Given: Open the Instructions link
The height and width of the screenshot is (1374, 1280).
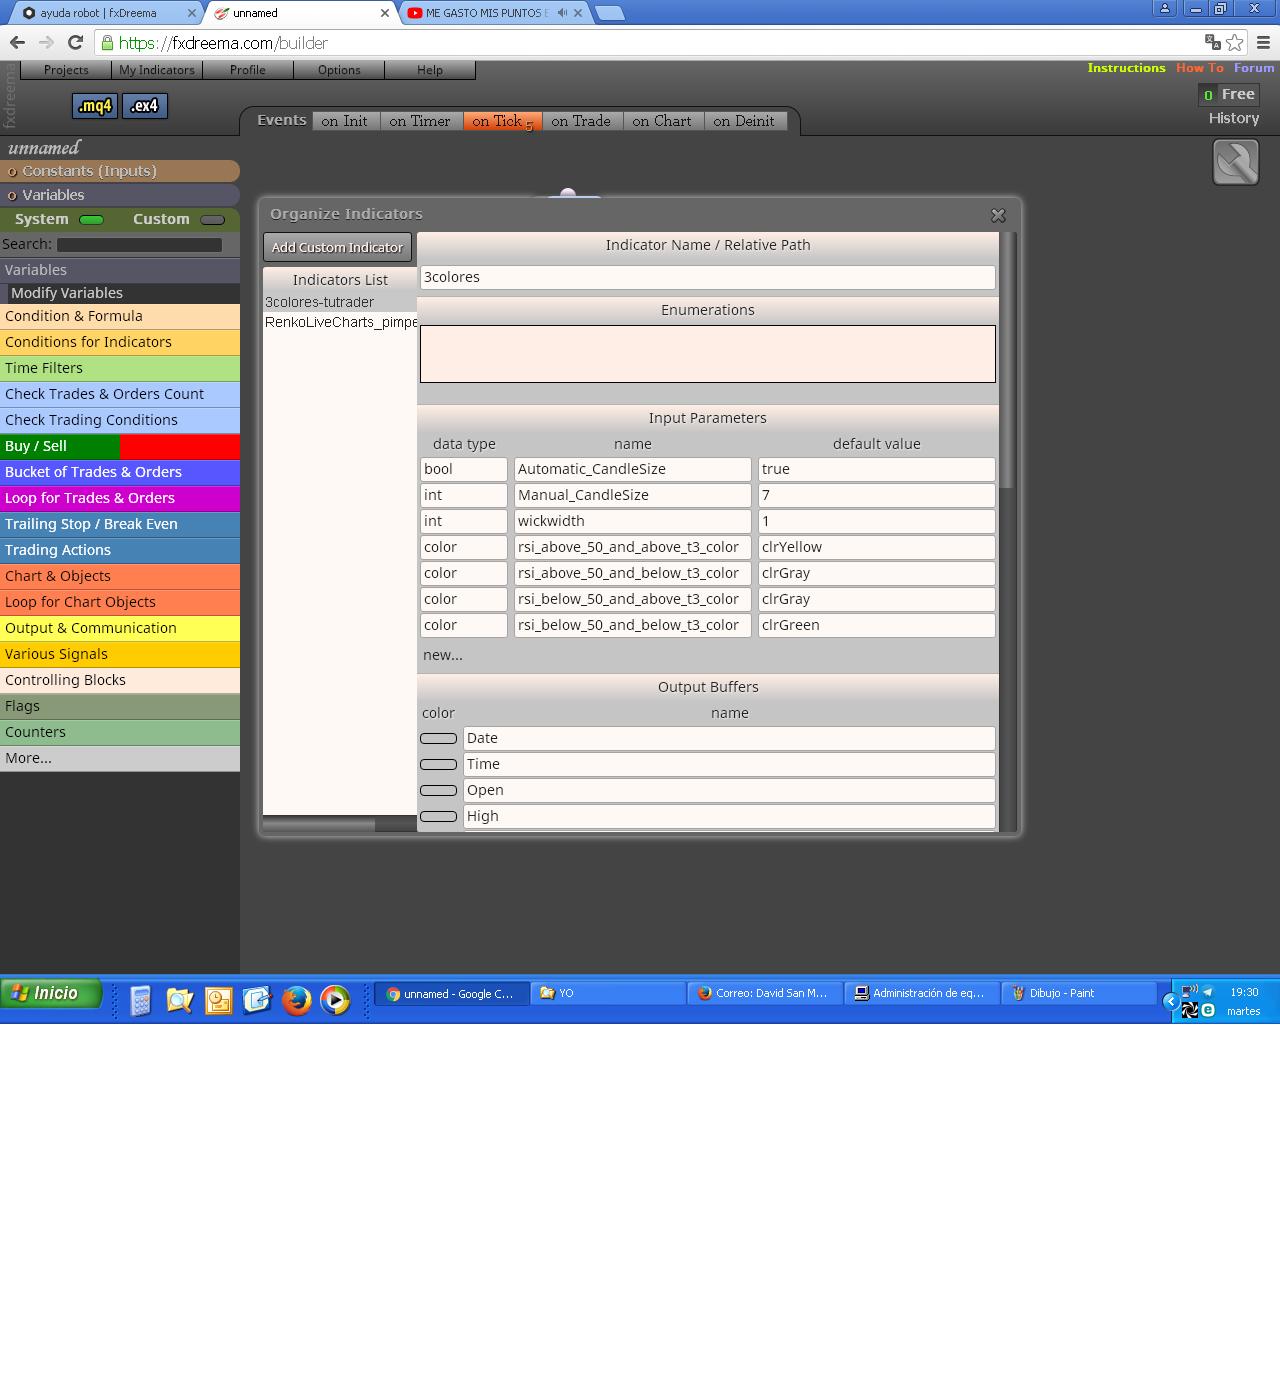Looking at the screenshot, I should point(1126,68).
